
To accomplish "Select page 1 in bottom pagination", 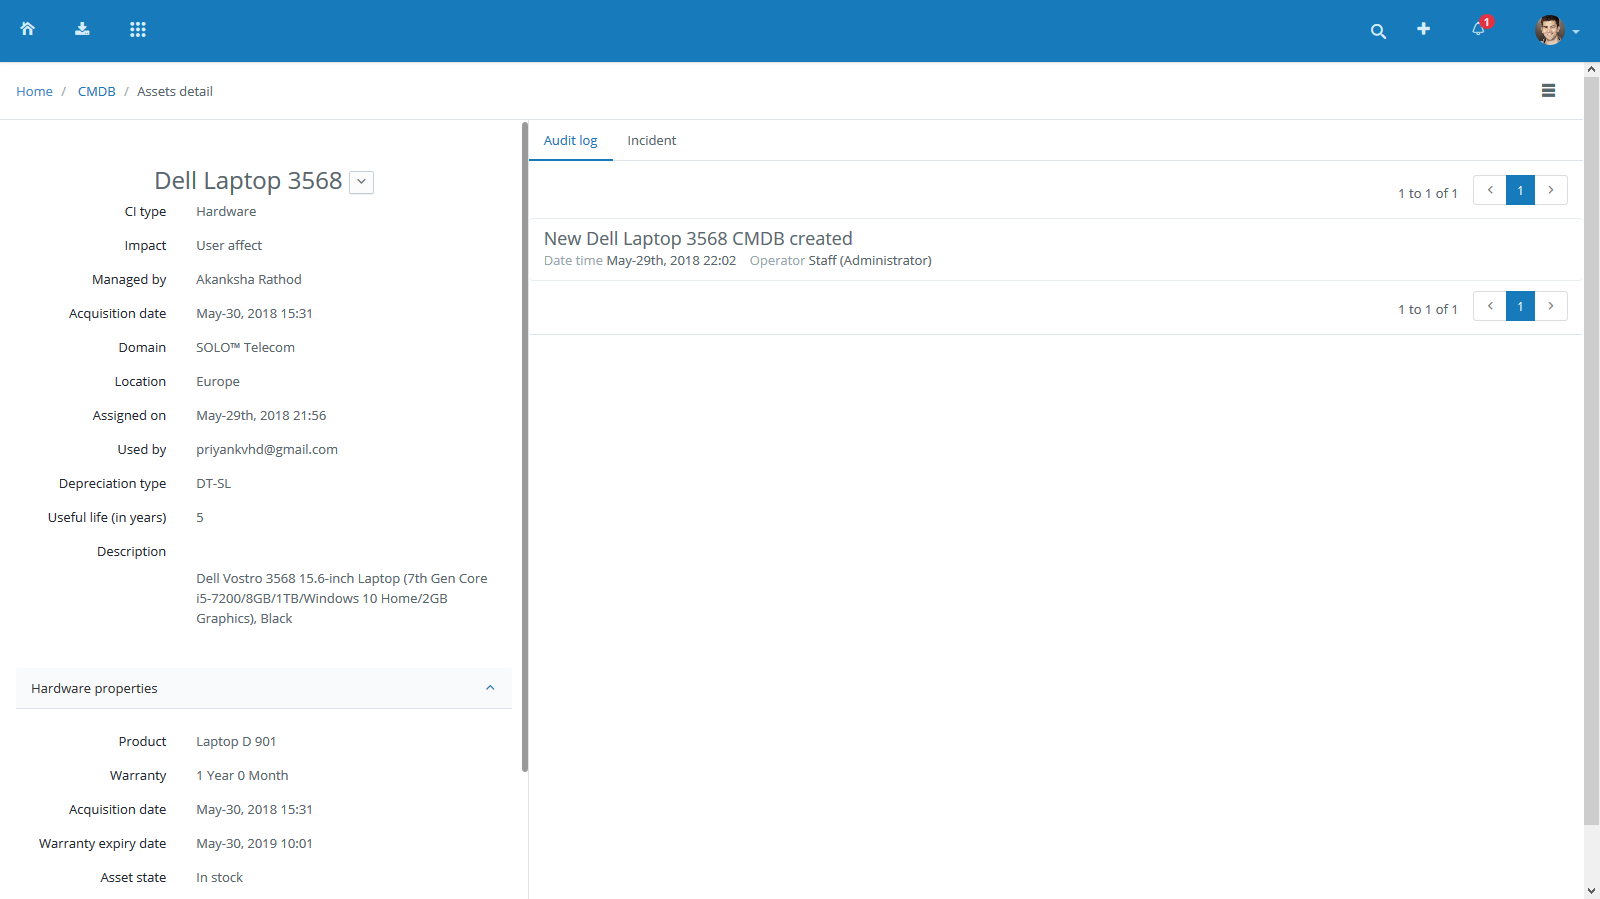I will [x=1520, y=306].
